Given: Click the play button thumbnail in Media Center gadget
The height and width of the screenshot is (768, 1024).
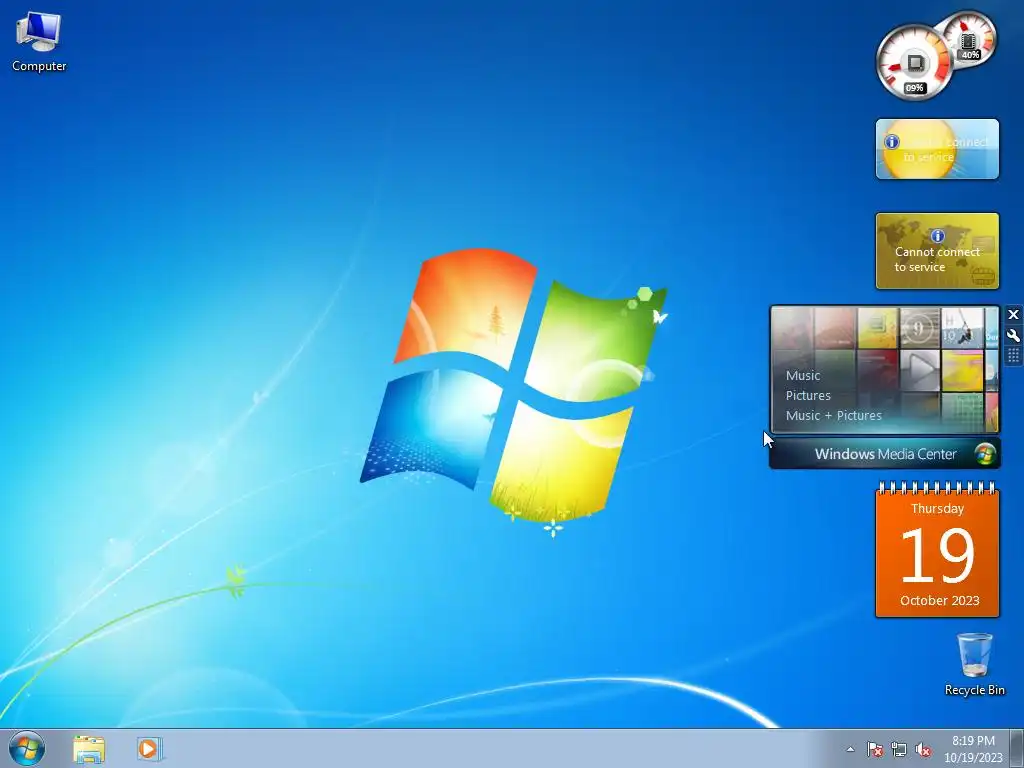Looking at the screenshot, I should coord(920,370).
